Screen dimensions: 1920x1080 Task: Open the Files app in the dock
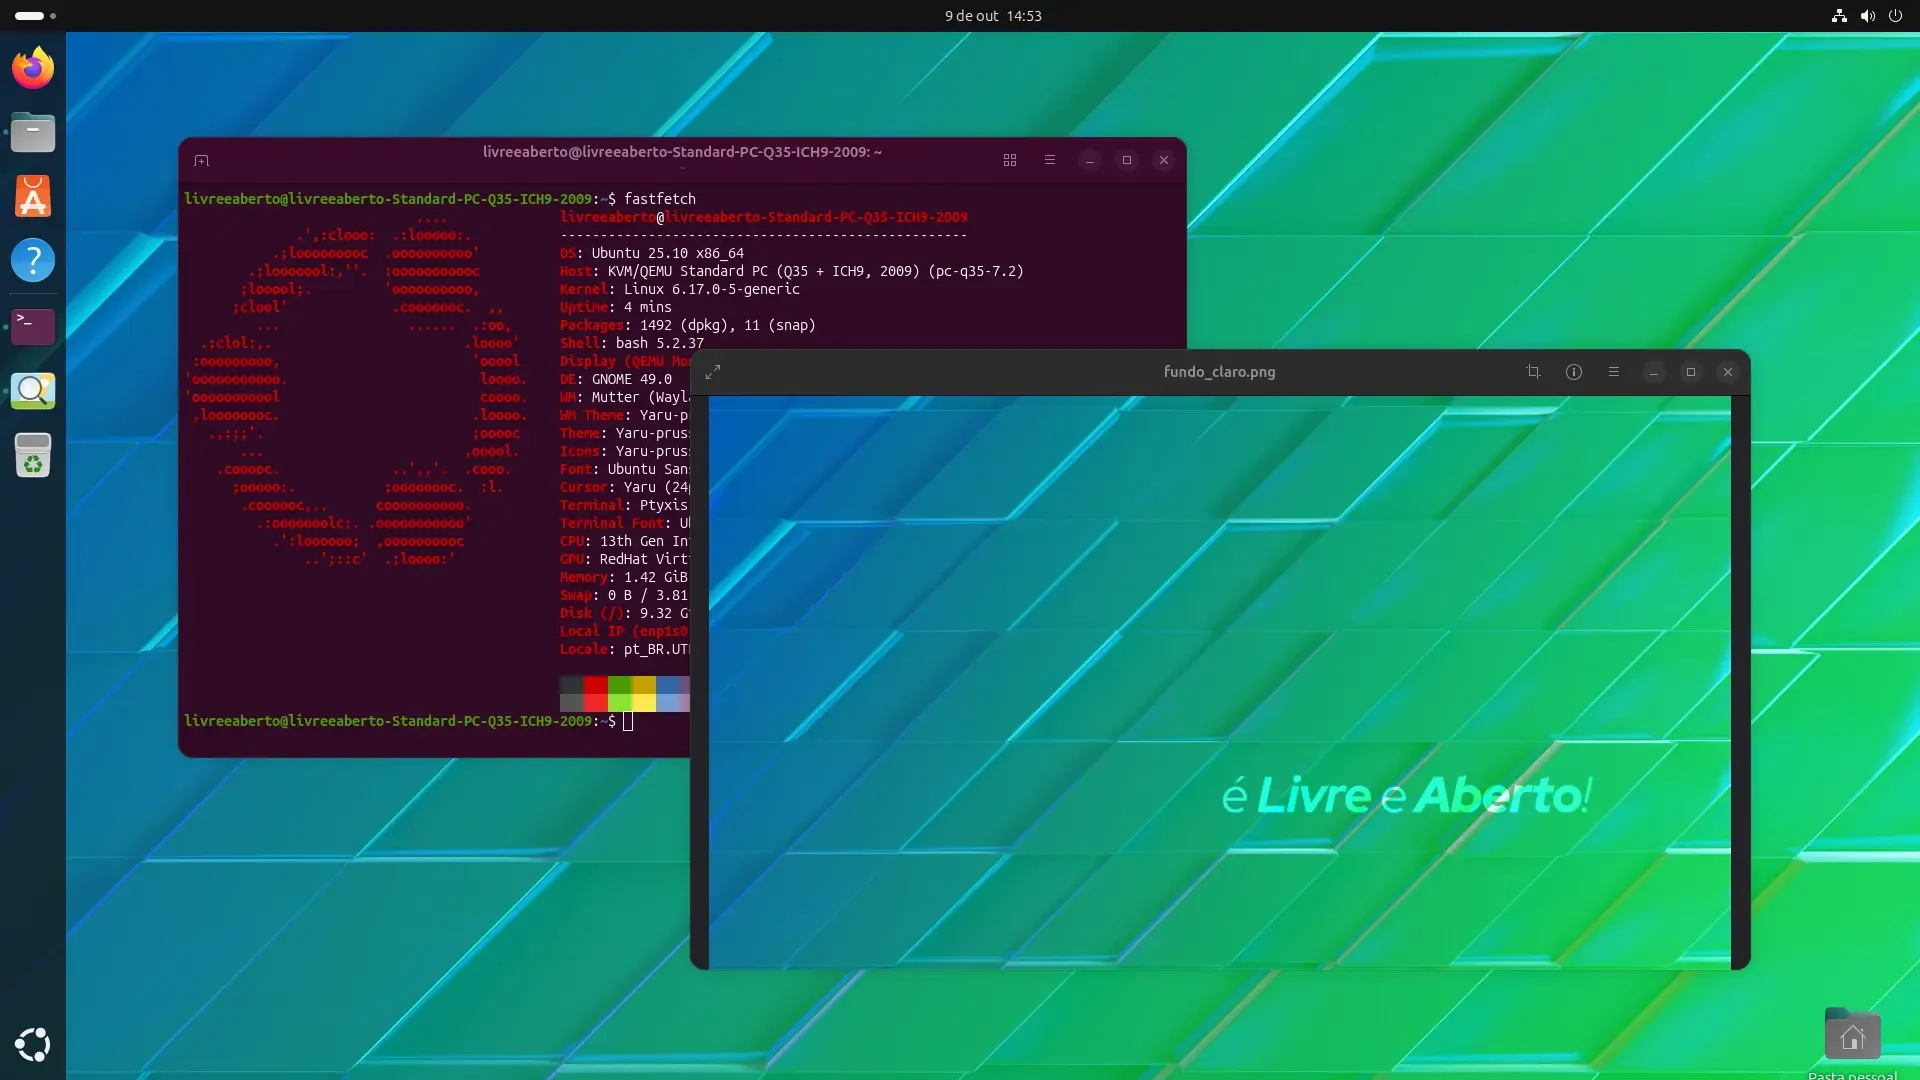(33, 132)
